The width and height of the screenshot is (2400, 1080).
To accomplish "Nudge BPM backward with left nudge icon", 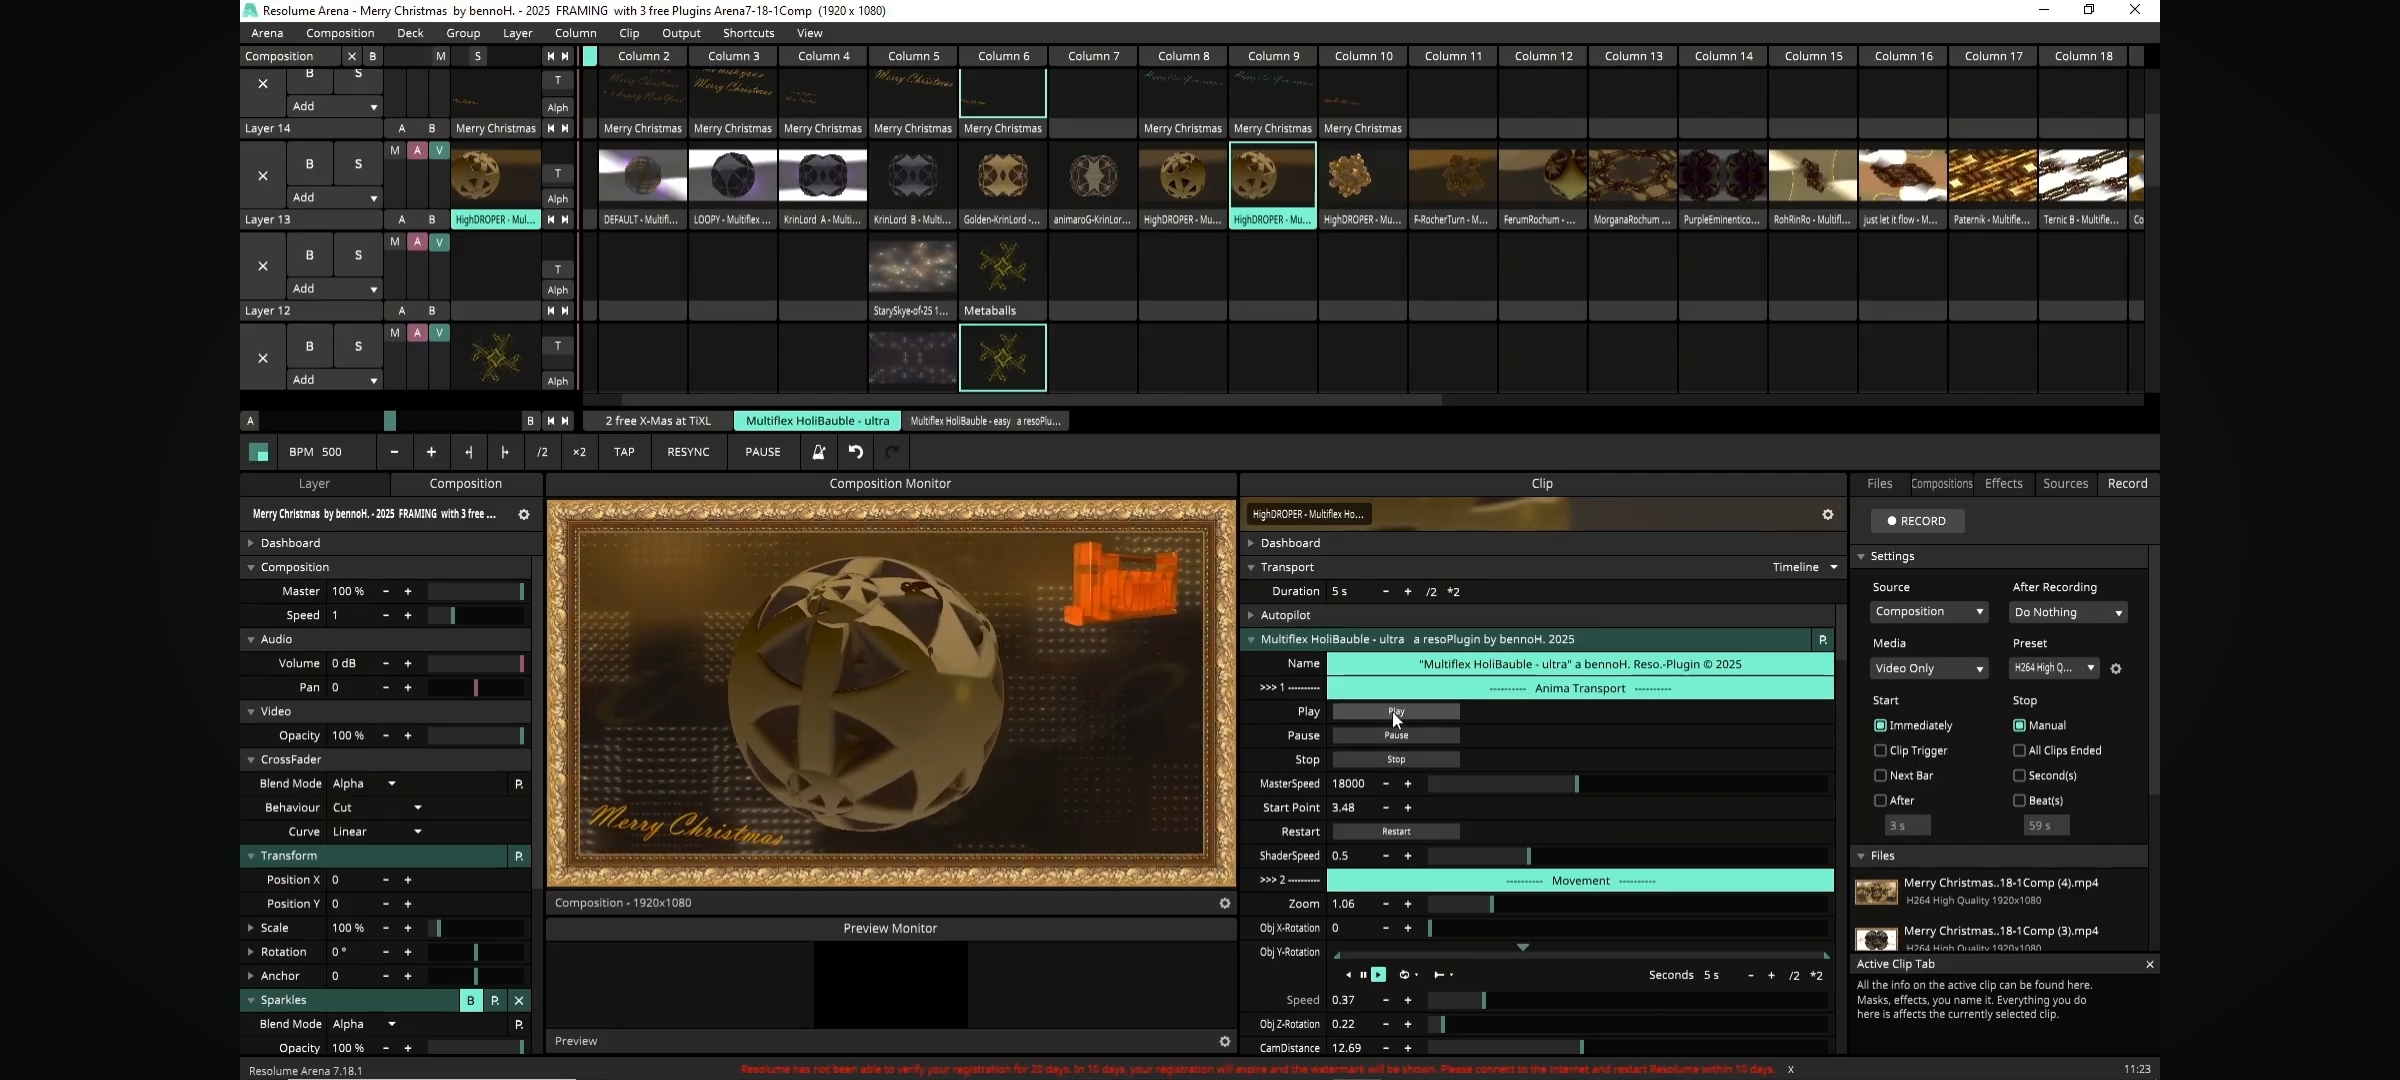I will tap(468, 452).
